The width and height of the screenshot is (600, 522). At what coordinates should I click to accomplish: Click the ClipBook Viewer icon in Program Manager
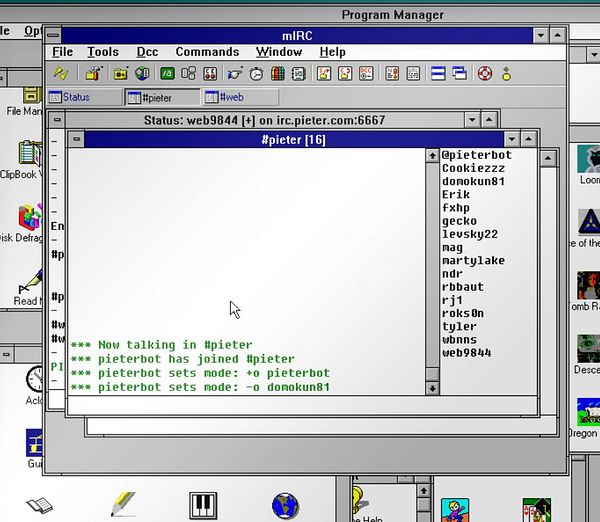(29, 153)
